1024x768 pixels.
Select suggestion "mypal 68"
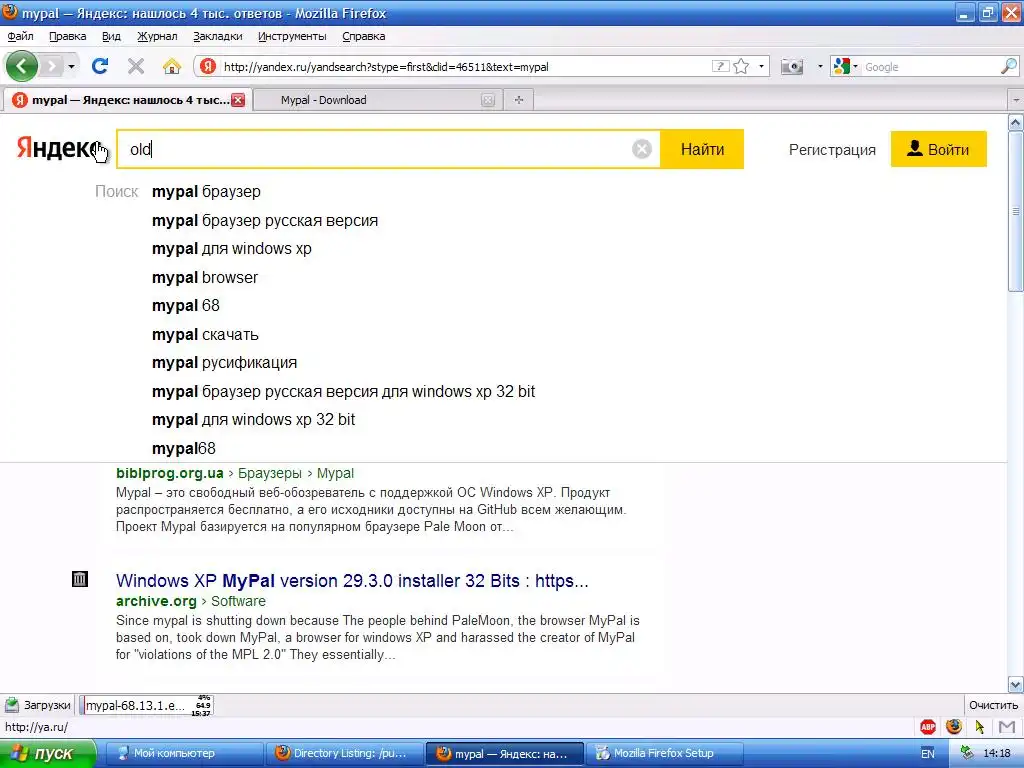185,306
